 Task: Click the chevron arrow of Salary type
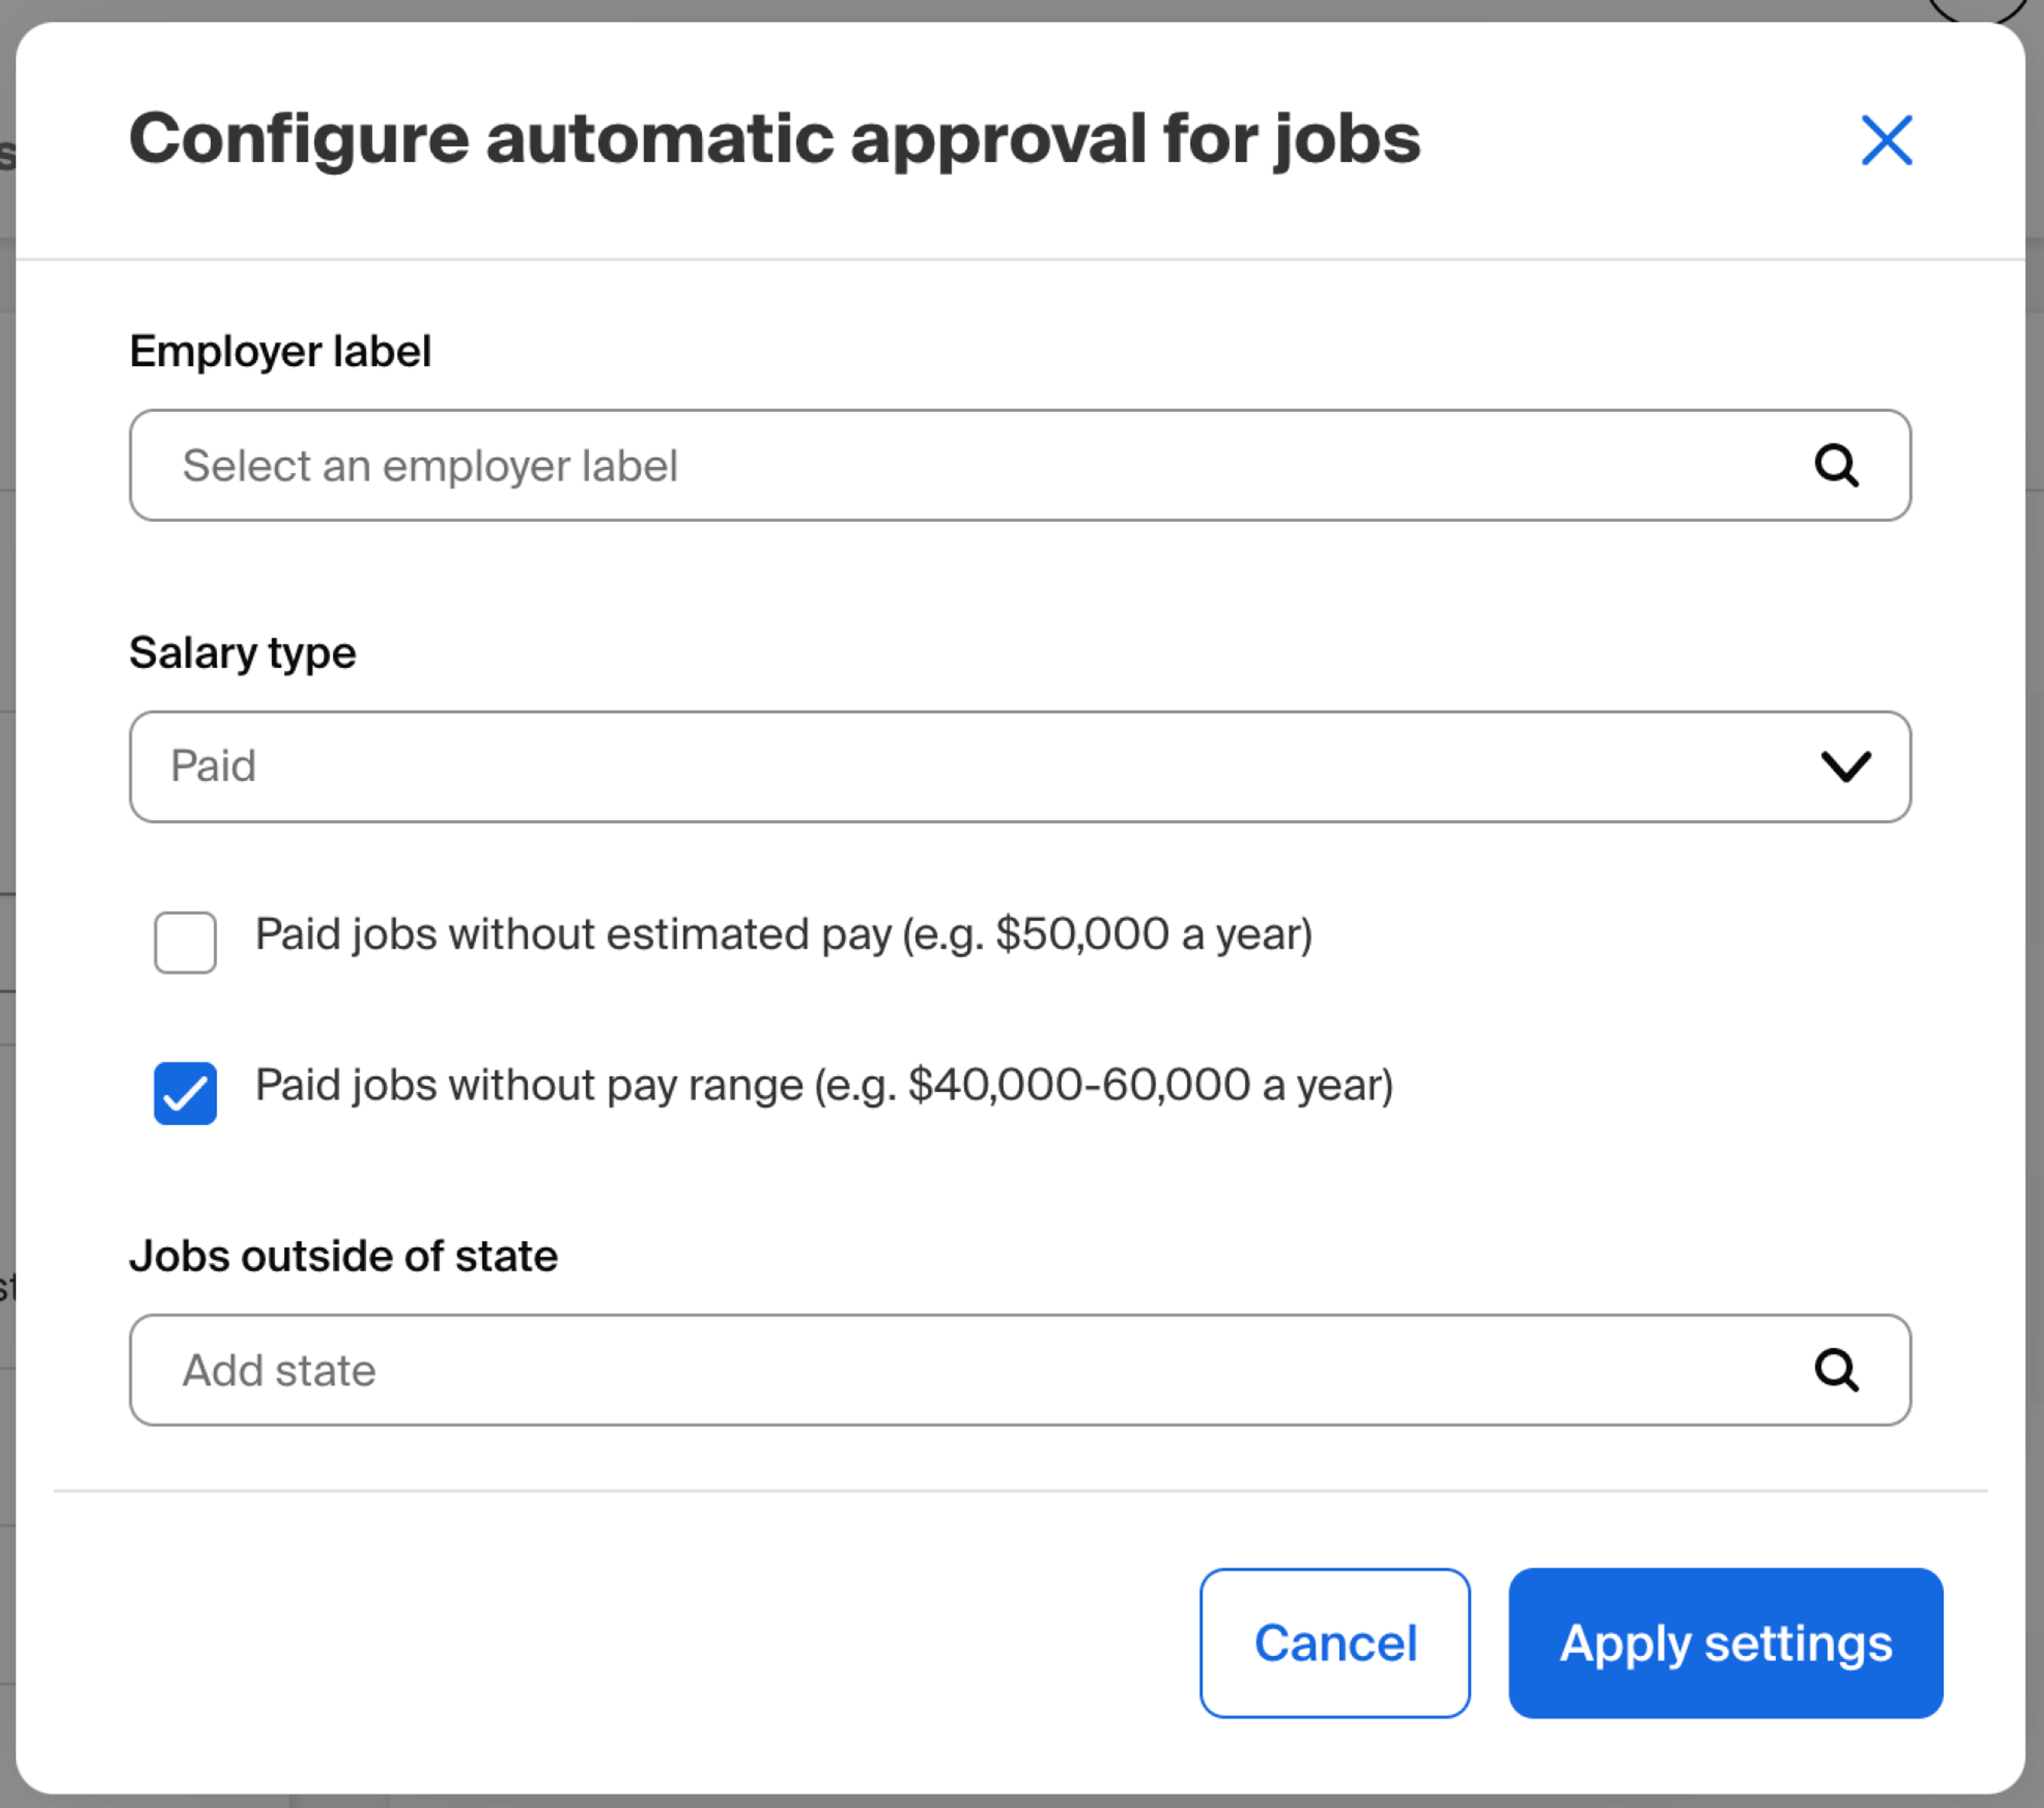tap(1845, 767)
